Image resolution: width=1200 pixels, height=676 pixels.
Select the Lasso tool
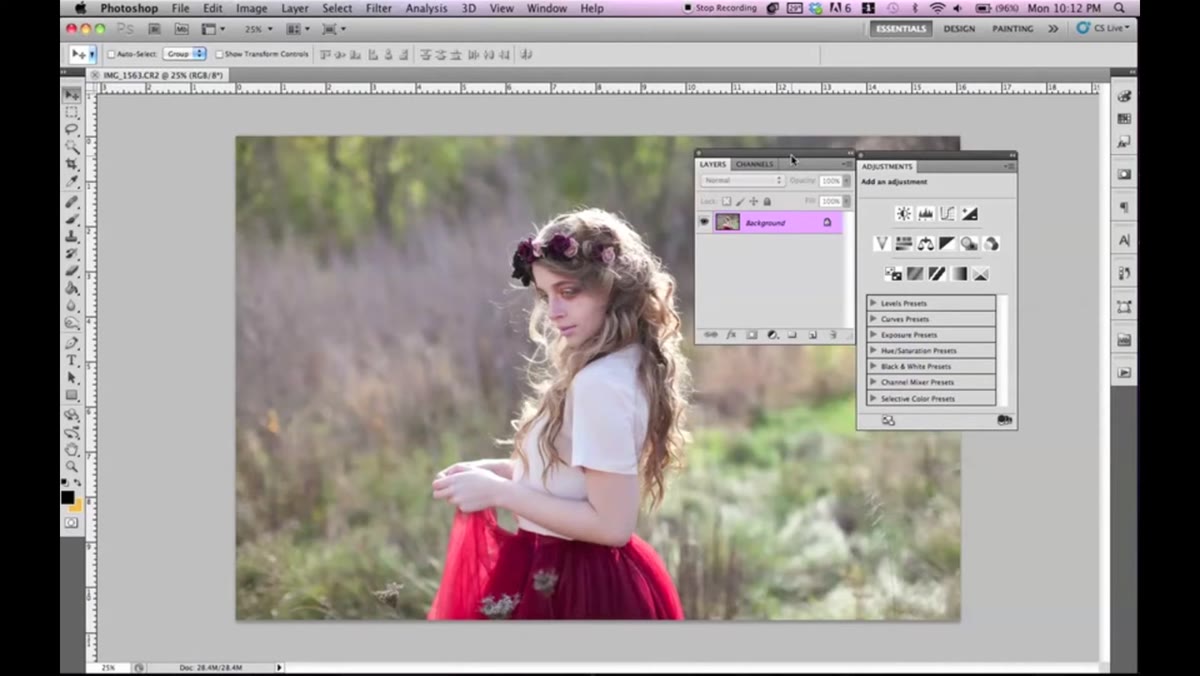(72, 129)
